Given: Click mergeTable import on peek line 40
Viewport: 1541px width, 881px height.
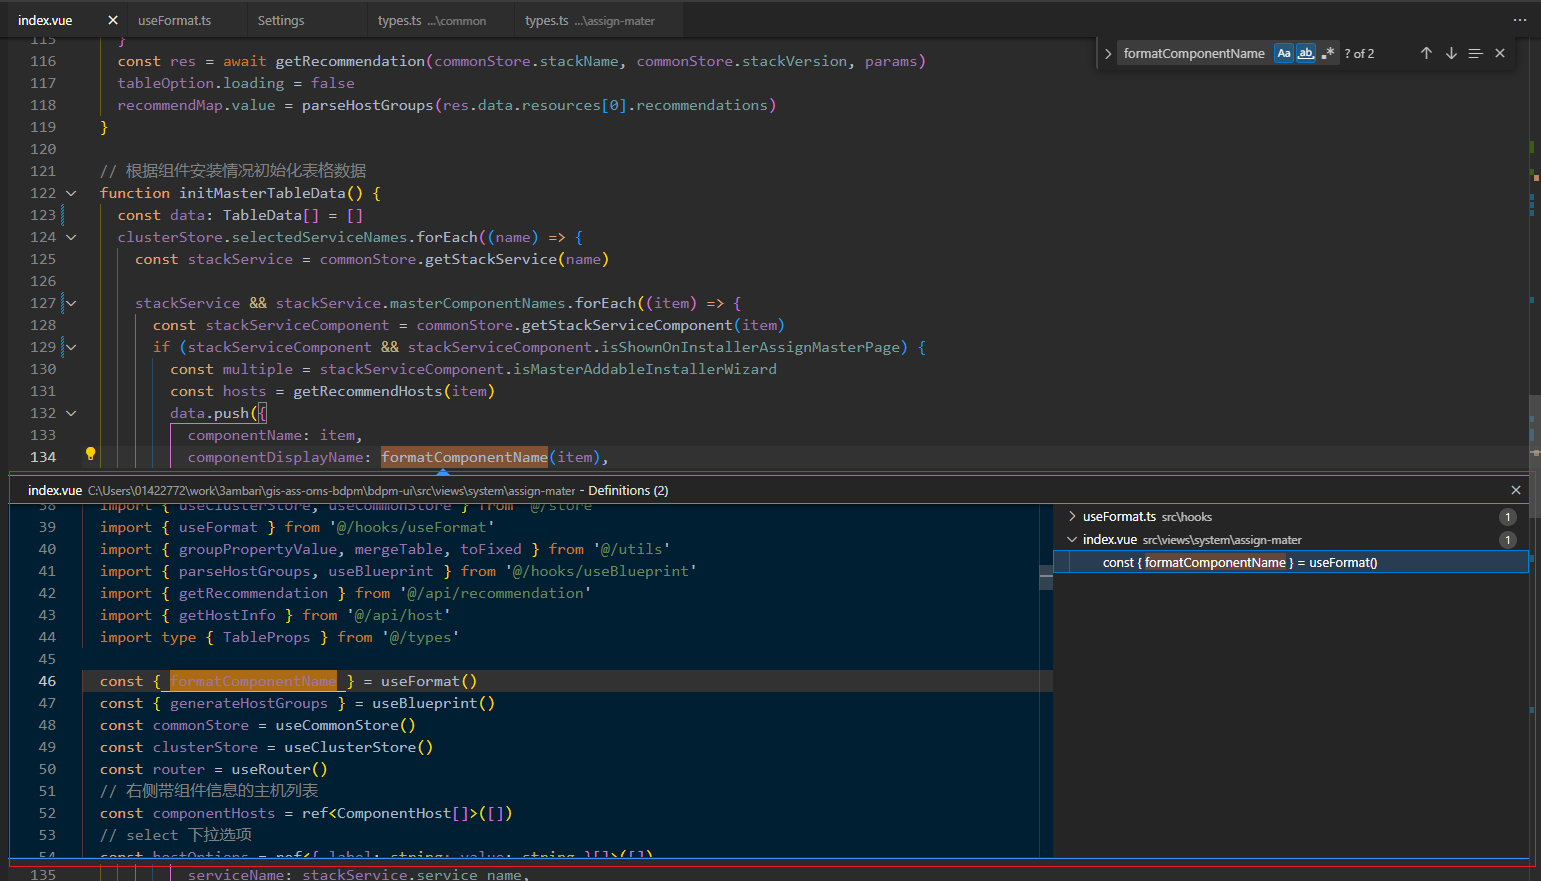Looking at the screenshot, I should coord(398,549).
